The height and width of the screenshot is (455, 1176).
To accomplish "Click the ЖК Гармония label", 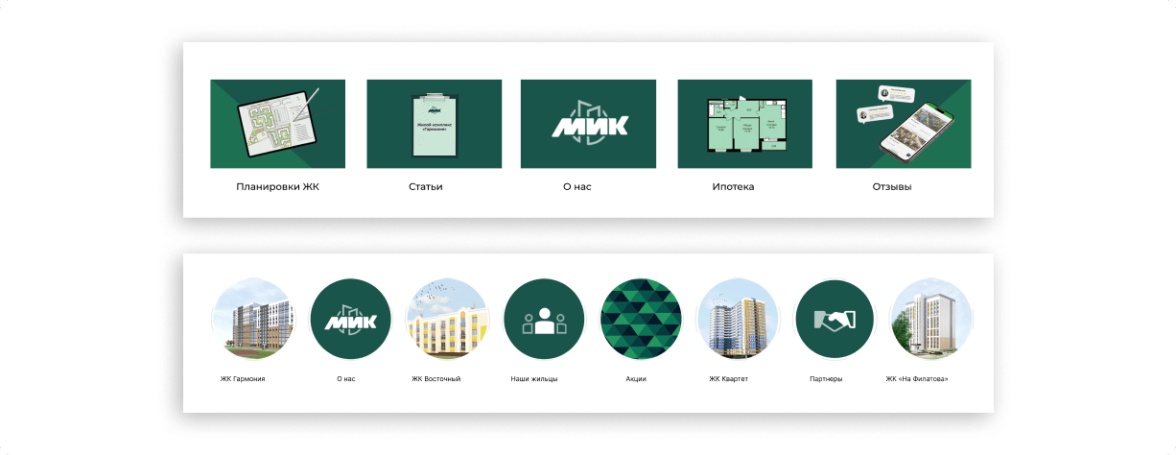I will point(243,379).
